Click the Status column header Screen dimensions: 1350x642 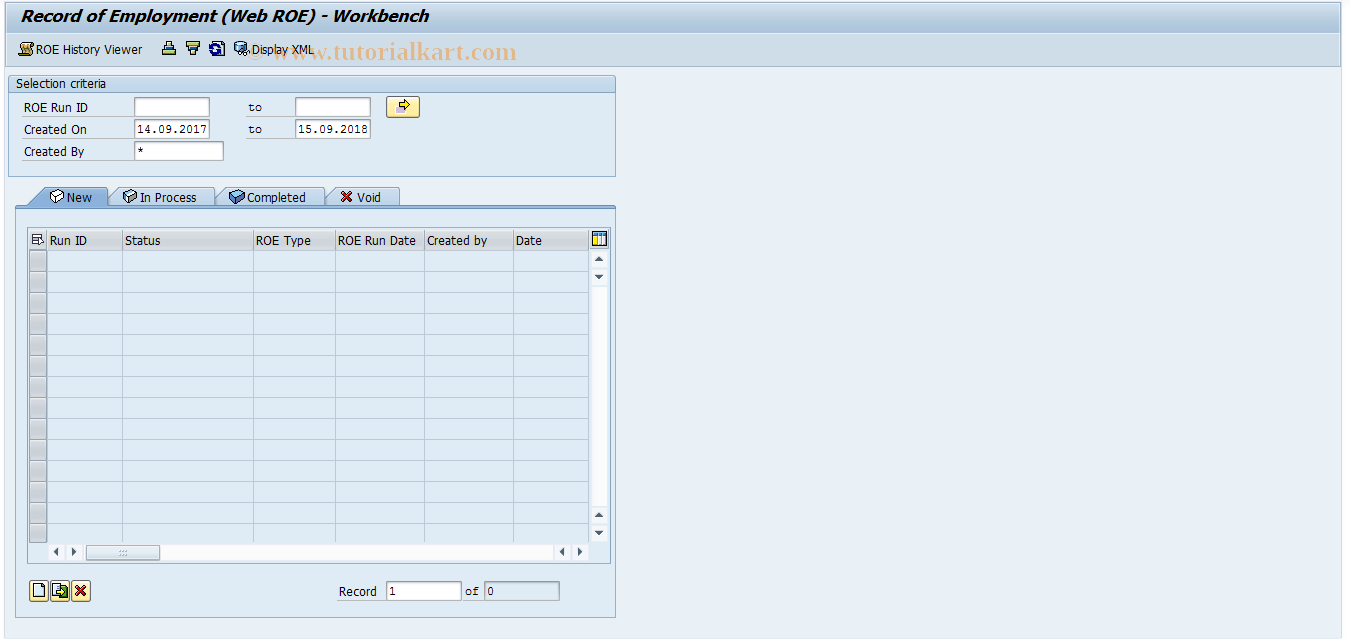tap(188, 240)
